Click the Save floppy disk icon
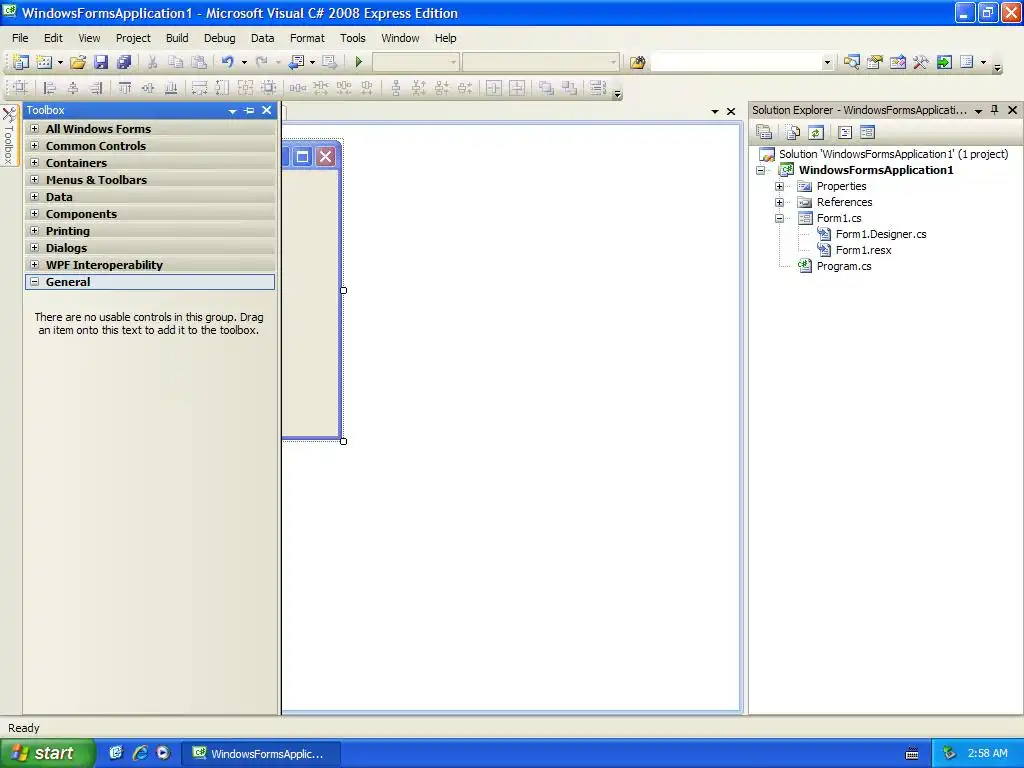 [x=101, y=62]
